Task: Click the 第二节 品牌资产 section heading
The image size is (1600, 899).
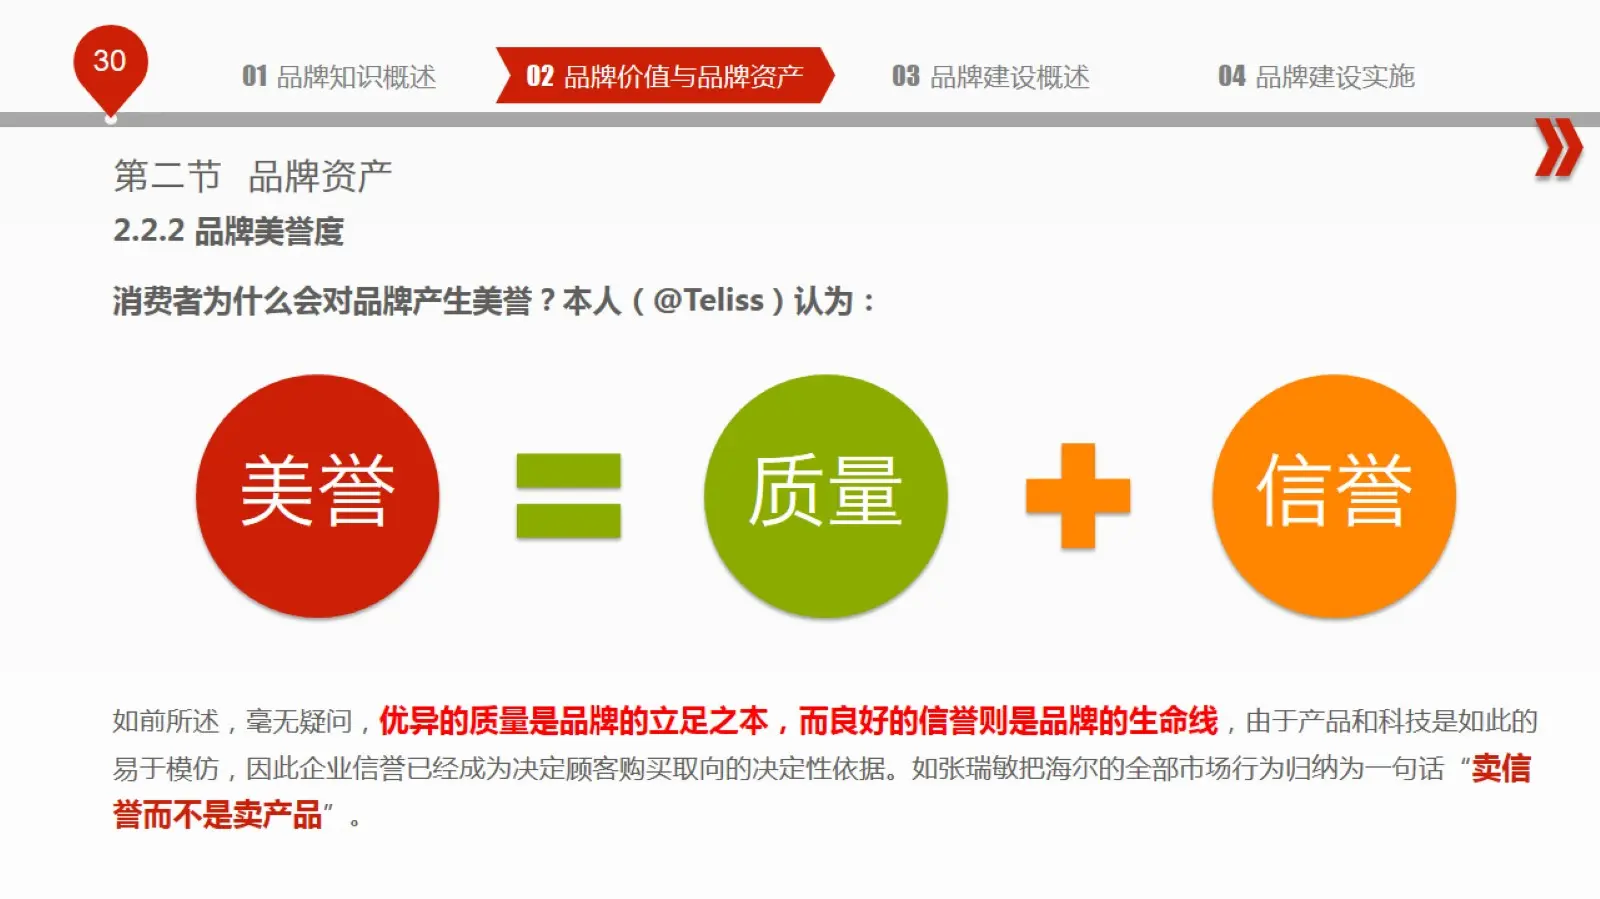Action: click(x=252, y=176)
